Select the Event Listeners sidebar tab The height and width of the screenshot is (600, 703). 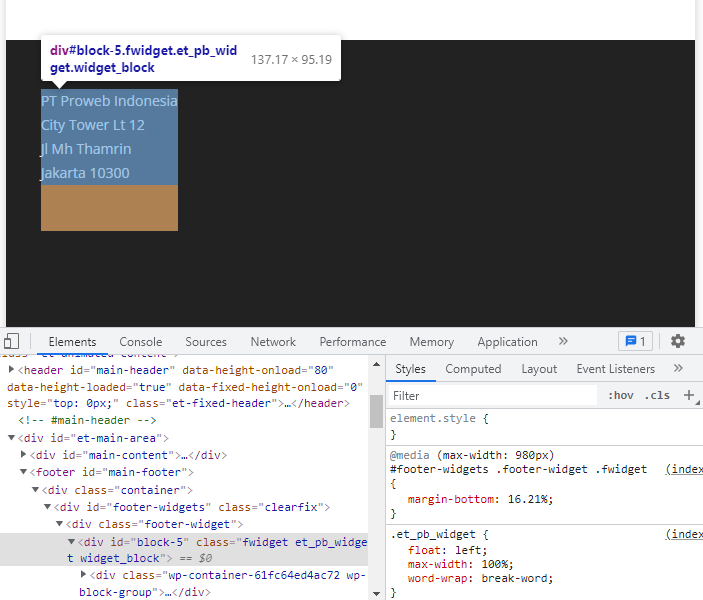tap(616, 369)
